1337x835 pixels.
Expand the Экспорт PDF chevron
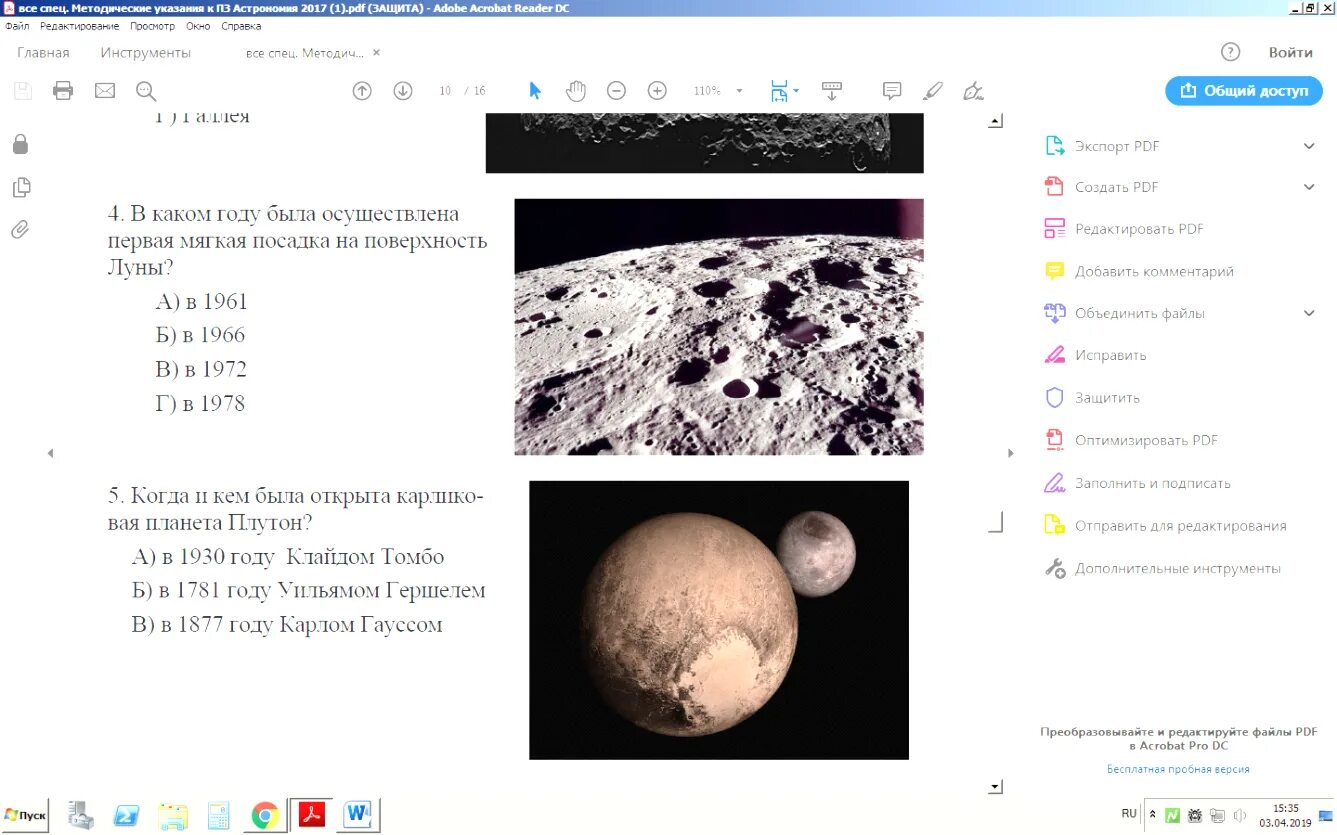click(1309, 146)
